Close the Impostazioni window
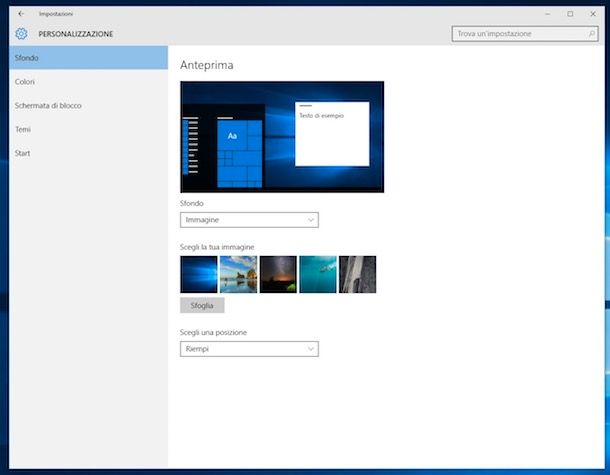Viewport: 610px width, 475px height. pyautogui.click(x=593, y=14)
